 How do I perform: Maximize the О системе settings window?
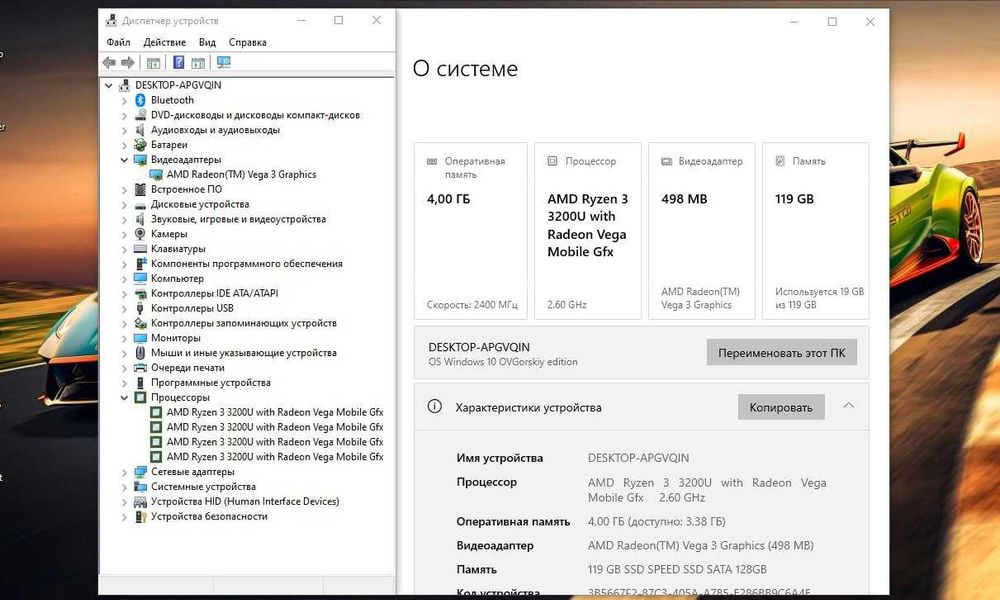coord(832,22)
